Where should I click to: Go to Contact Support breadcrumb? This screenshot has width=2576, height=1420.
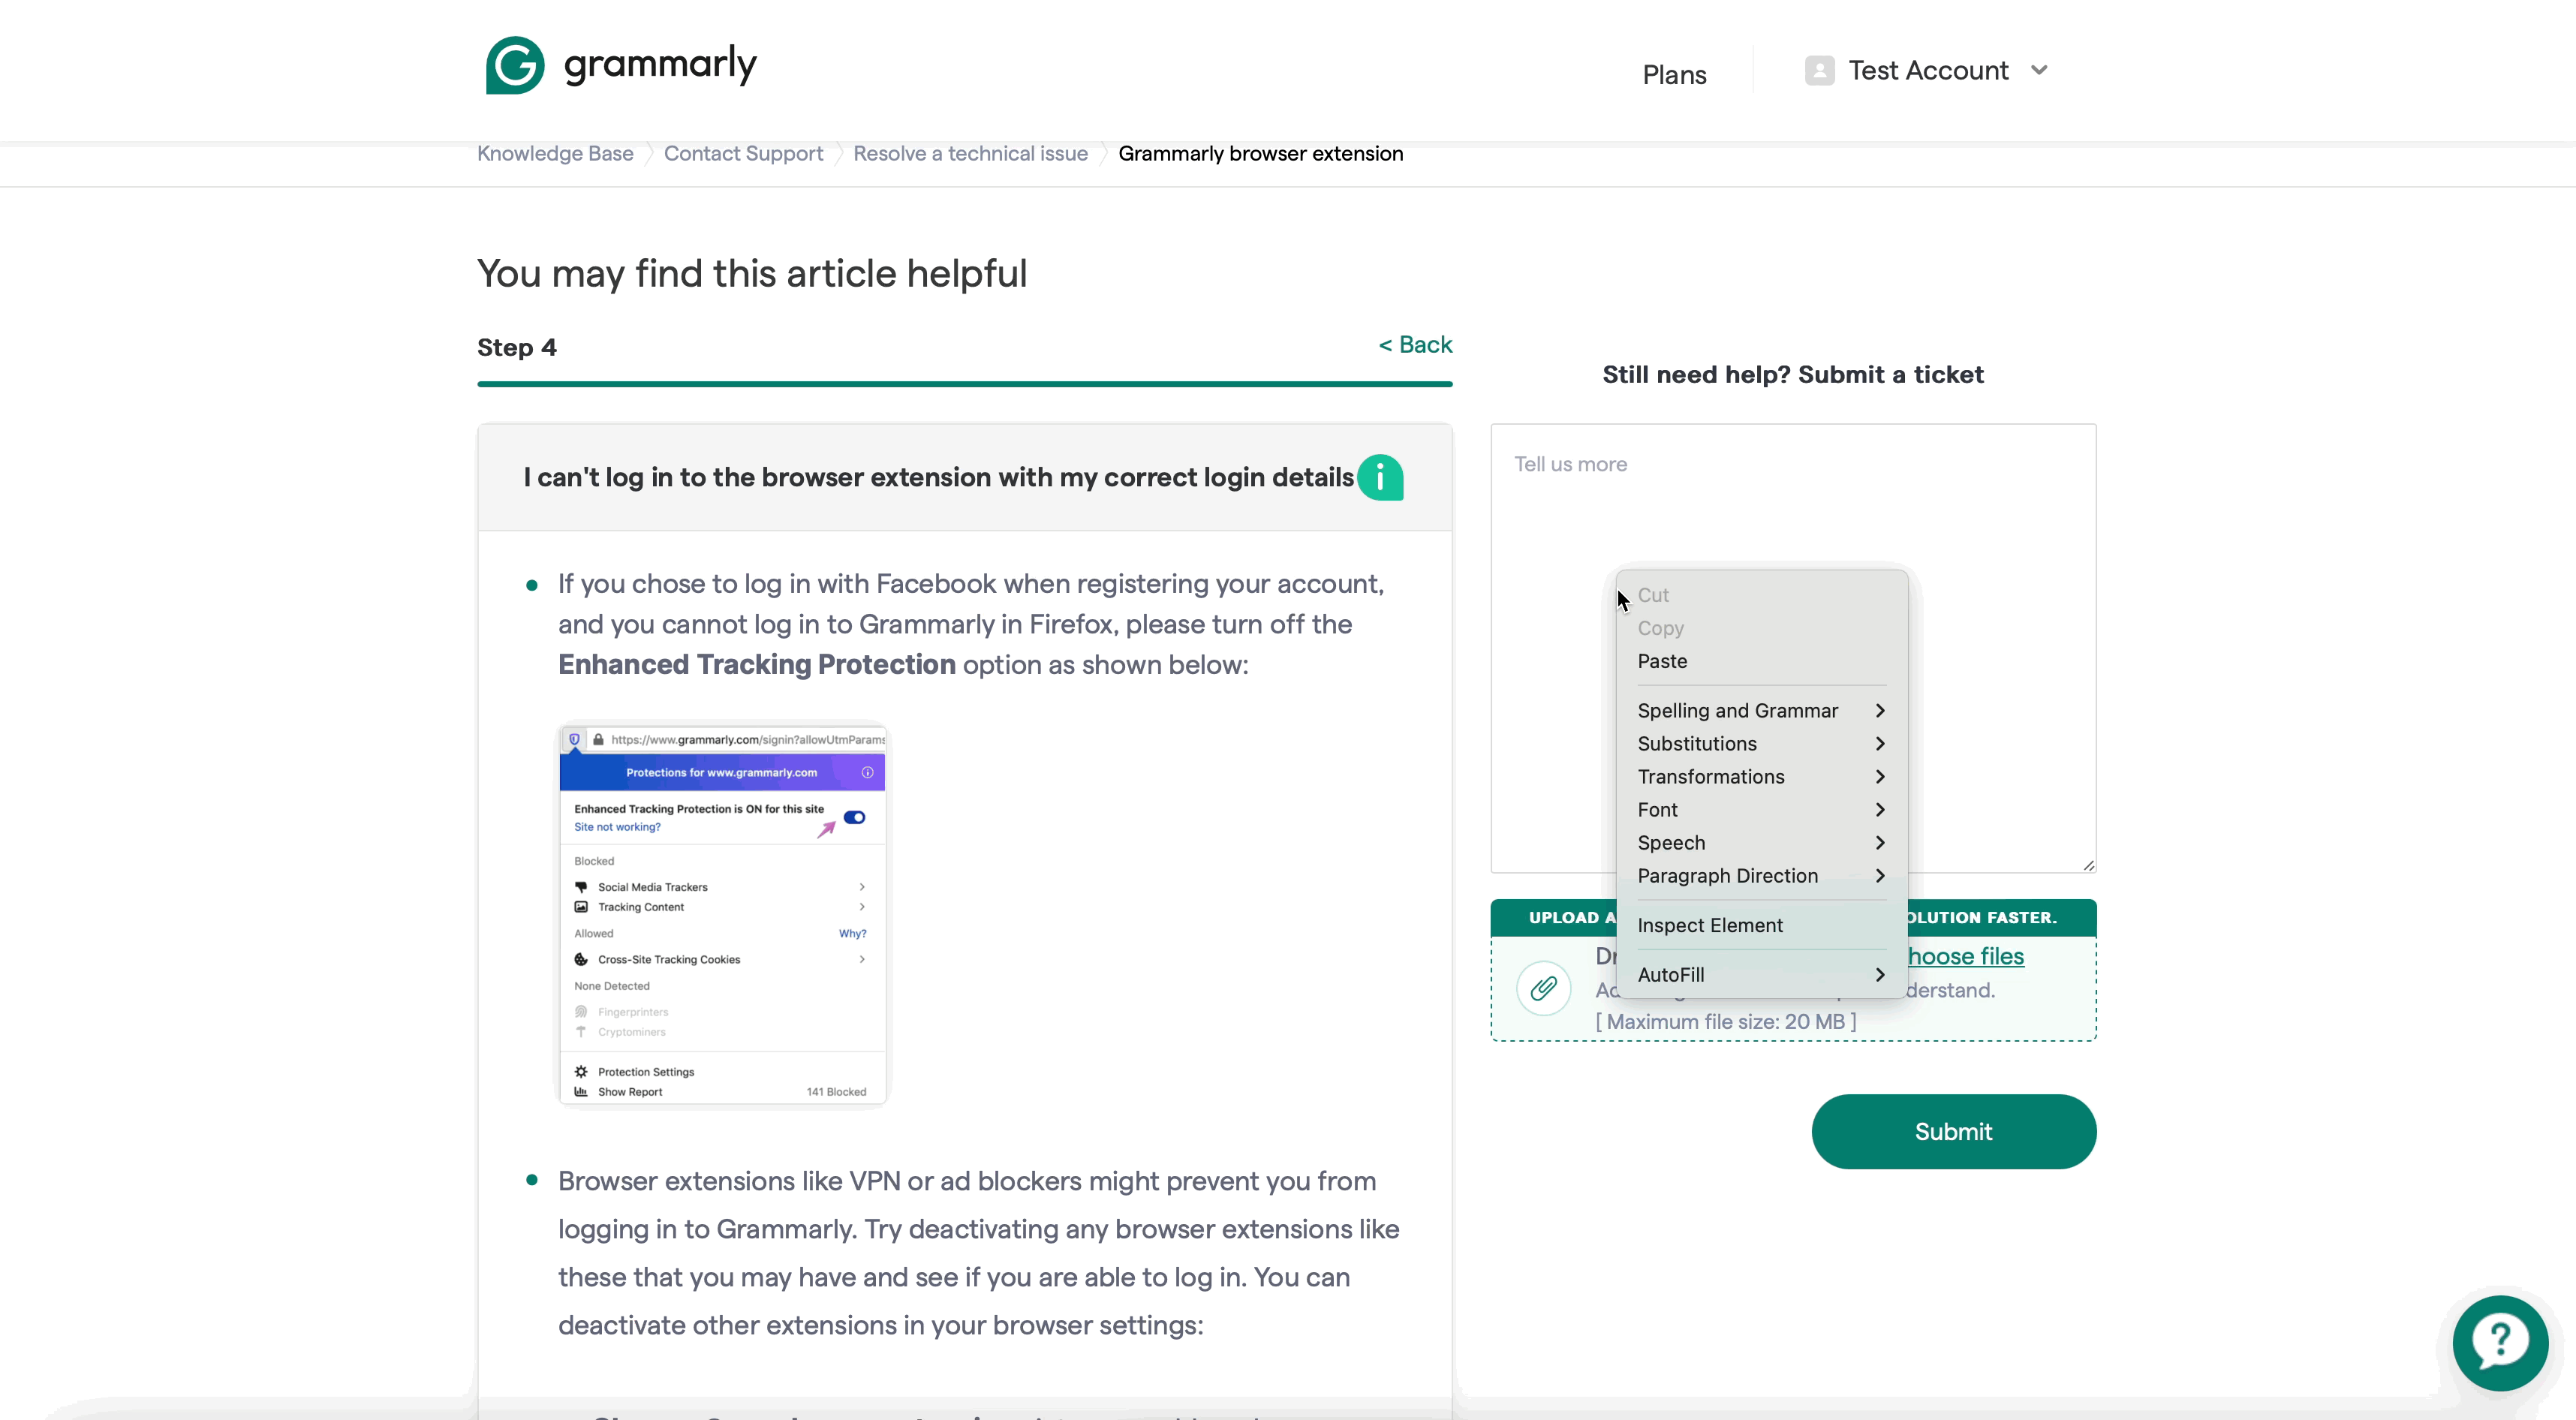[x=743, y=153]
